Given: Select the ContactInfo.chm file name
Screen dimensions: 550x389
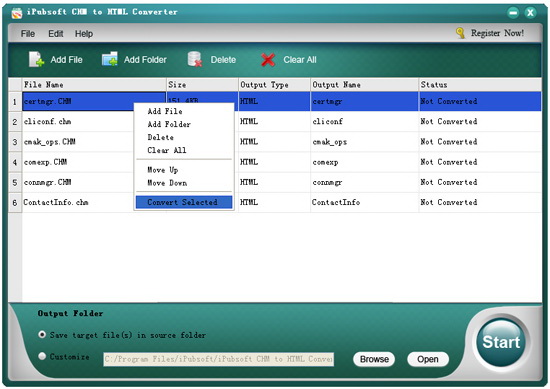Looking at the screenshot, I should (56, 202).
